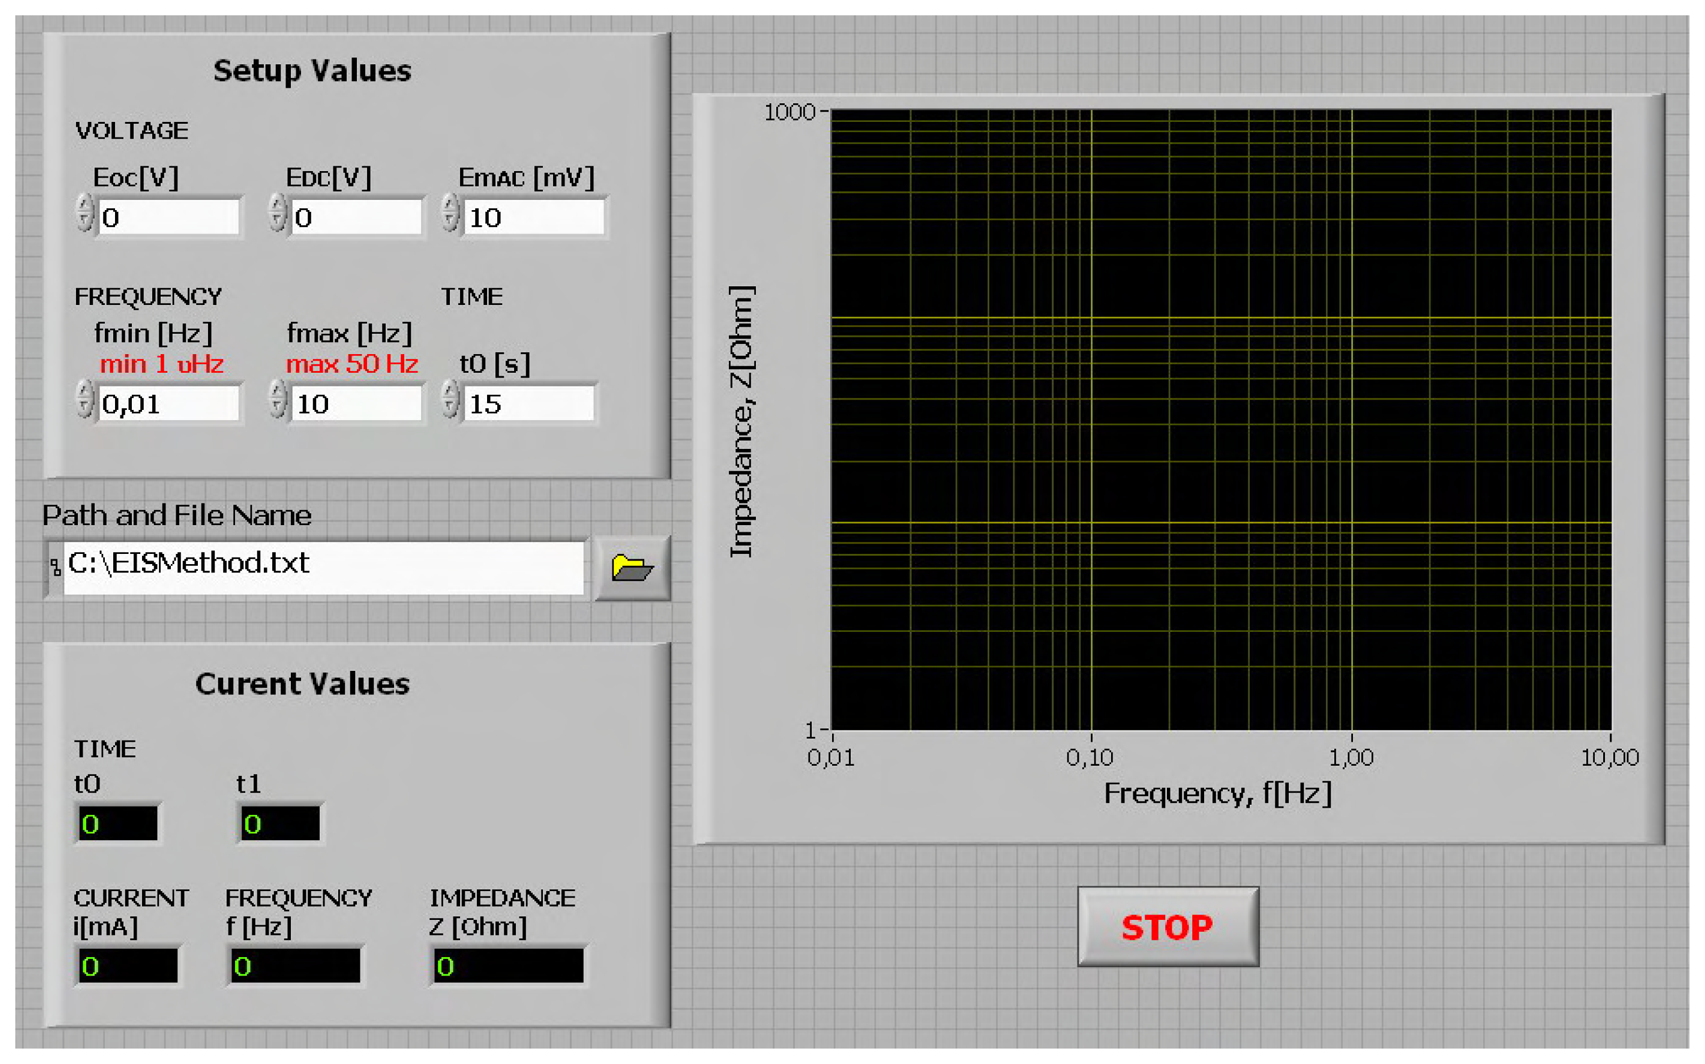1705x1064 pixels.
Task: Open the file browse folder icon
Action: (x=634, y=566)
